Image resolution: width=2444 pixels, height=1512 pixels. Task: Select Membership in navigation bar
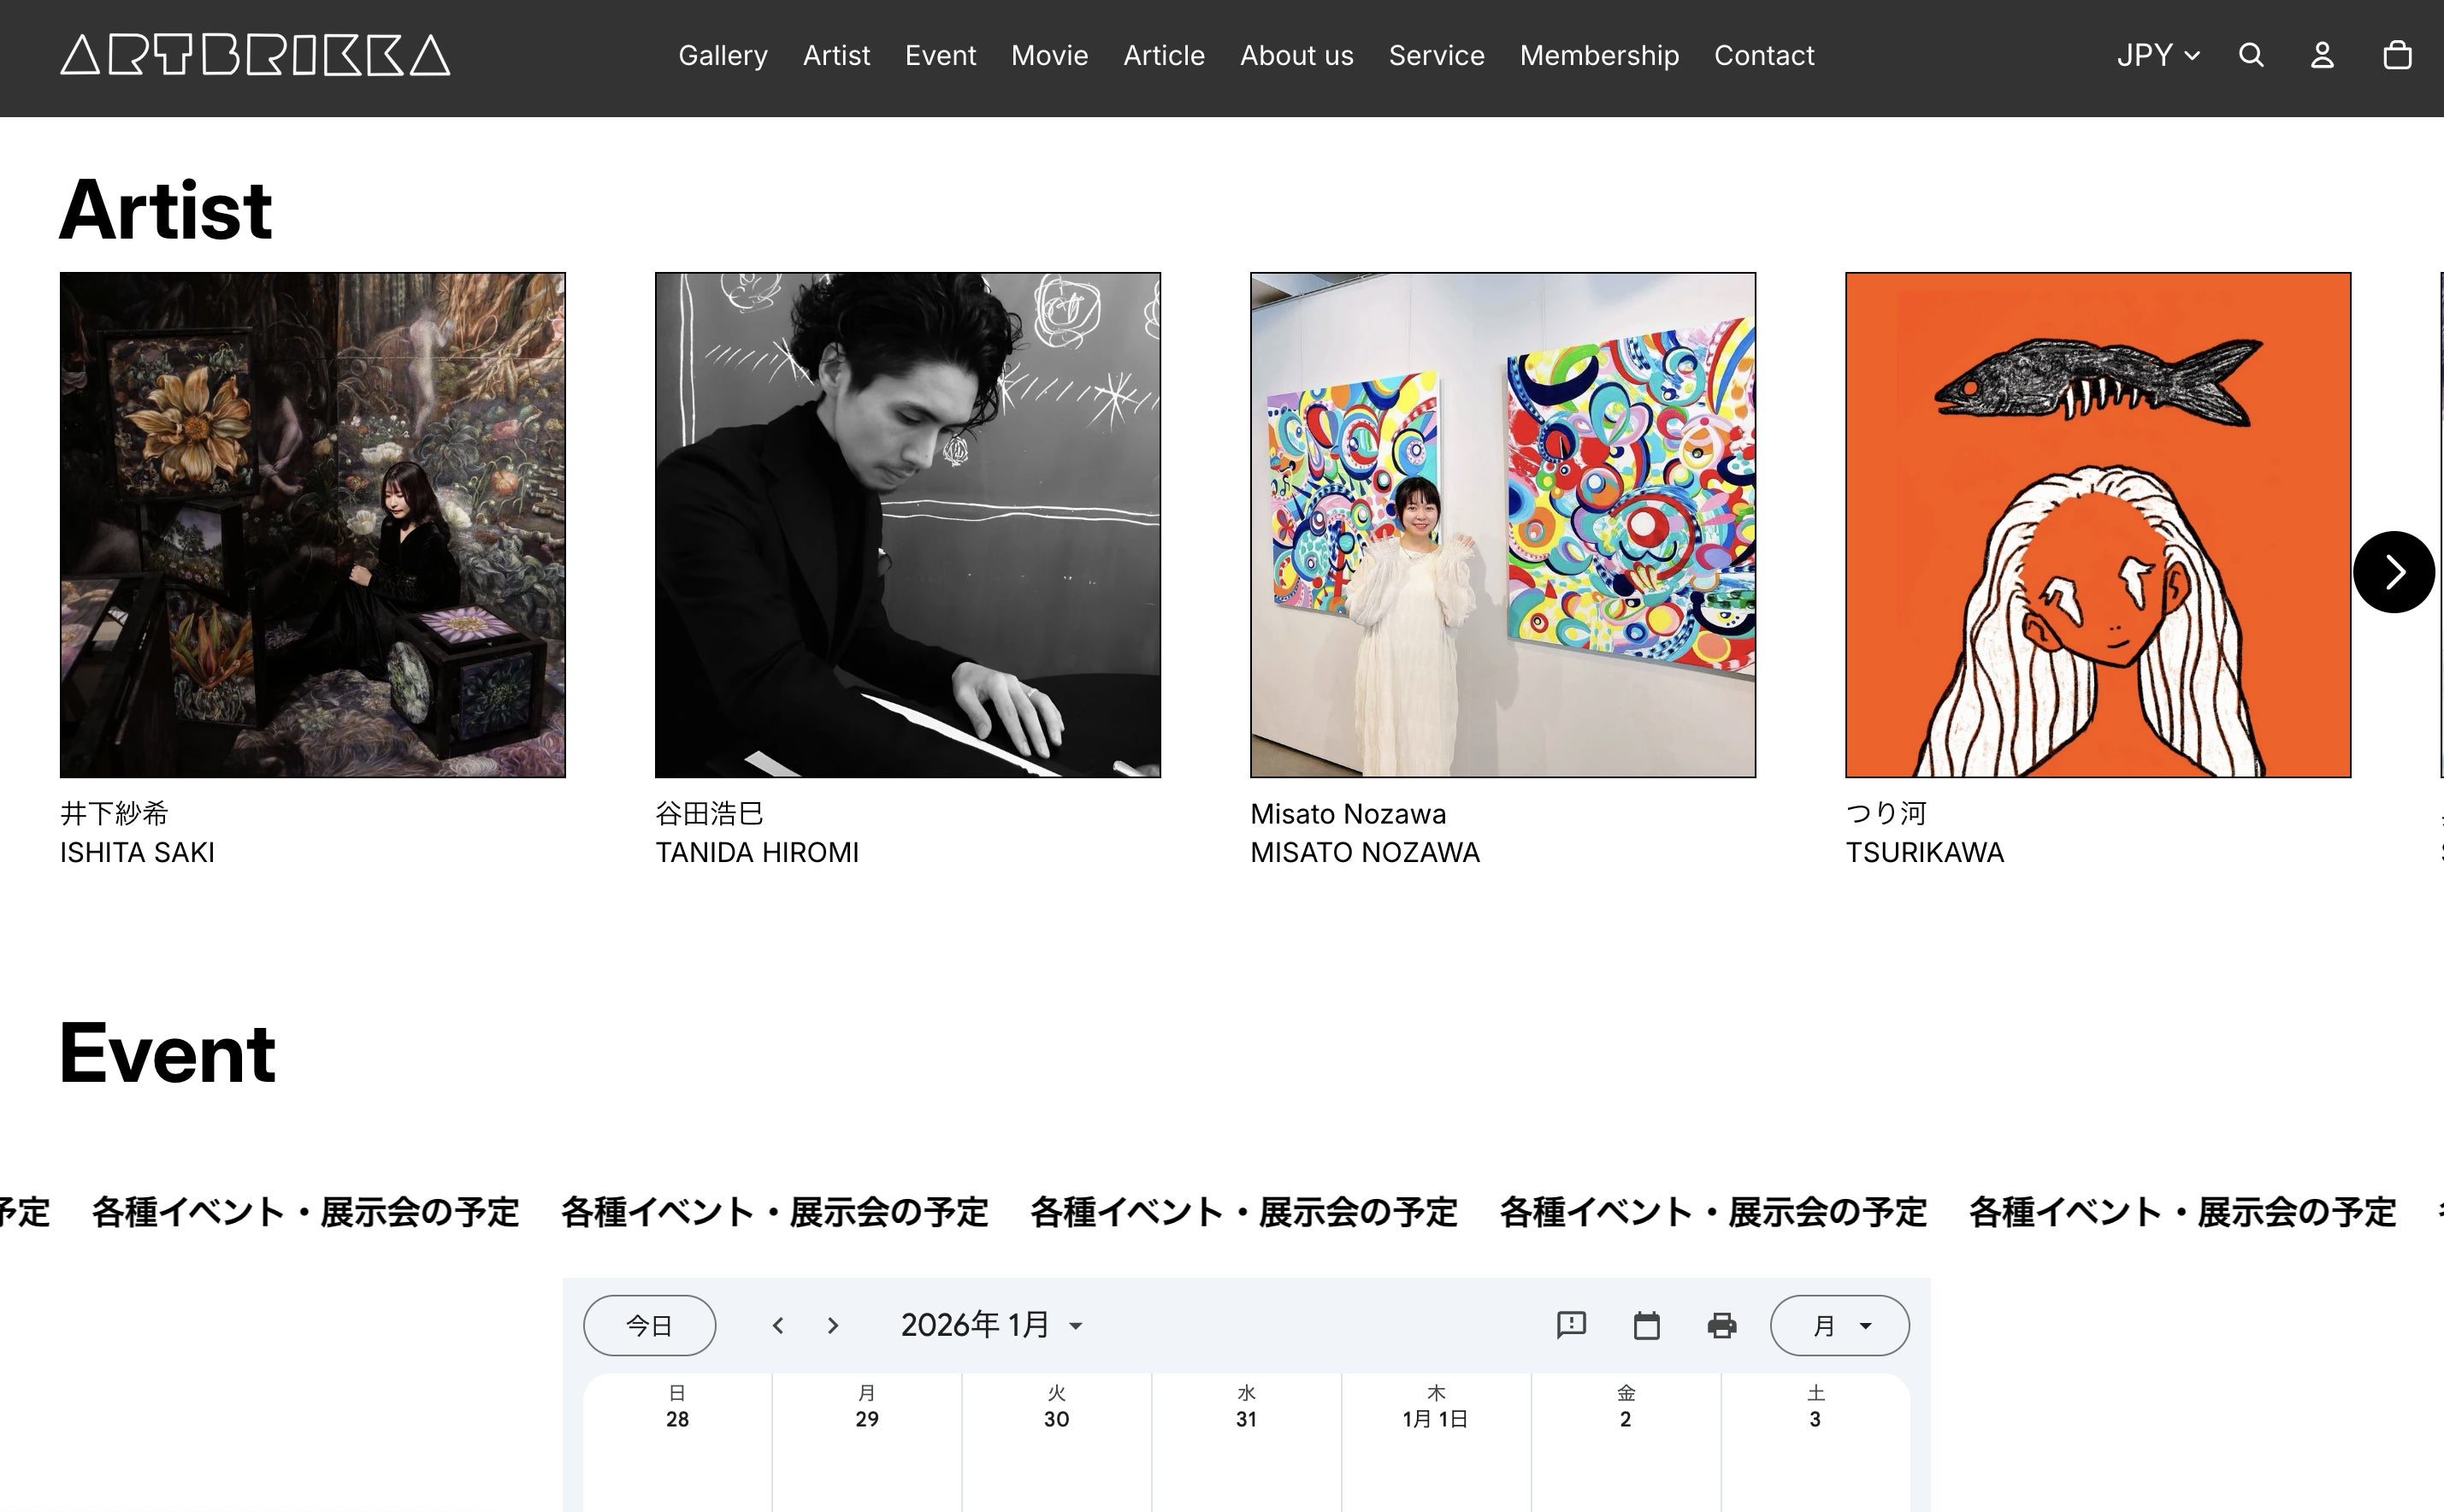coord(1599,55)
